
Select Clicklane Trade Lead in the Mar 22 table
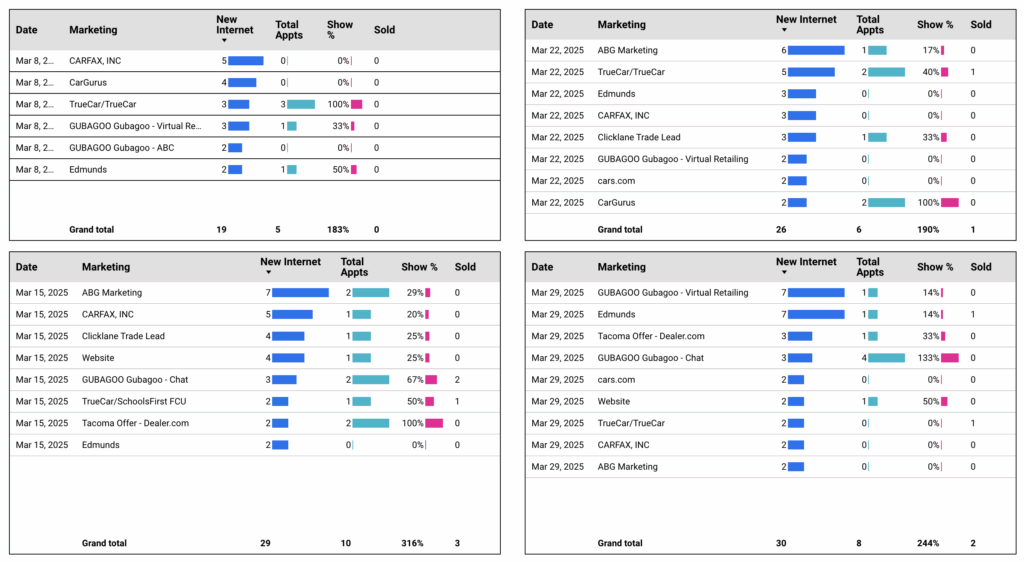click(640, 138)
